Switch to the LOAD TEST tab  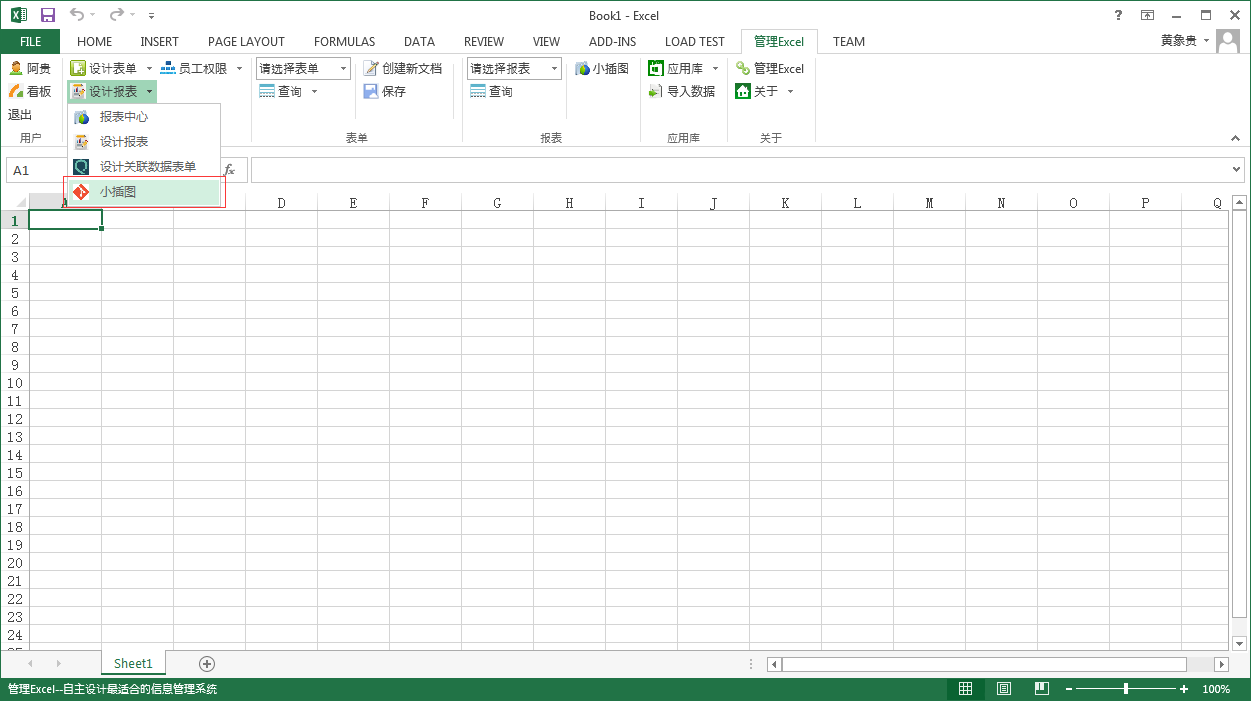(694, 42)
